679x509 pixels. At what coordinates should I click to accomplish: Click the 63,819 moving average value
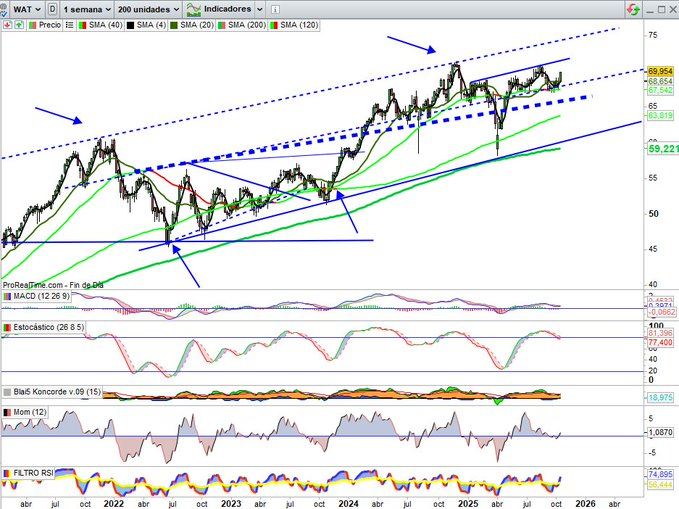tap(660, 115)
